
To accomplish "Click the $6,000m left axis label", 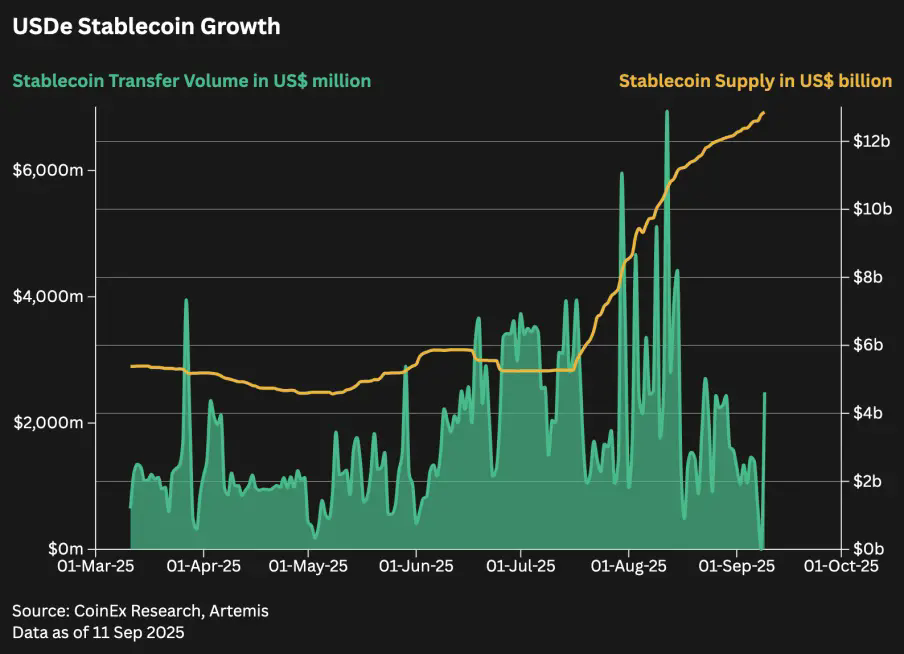I will point(48,170).
